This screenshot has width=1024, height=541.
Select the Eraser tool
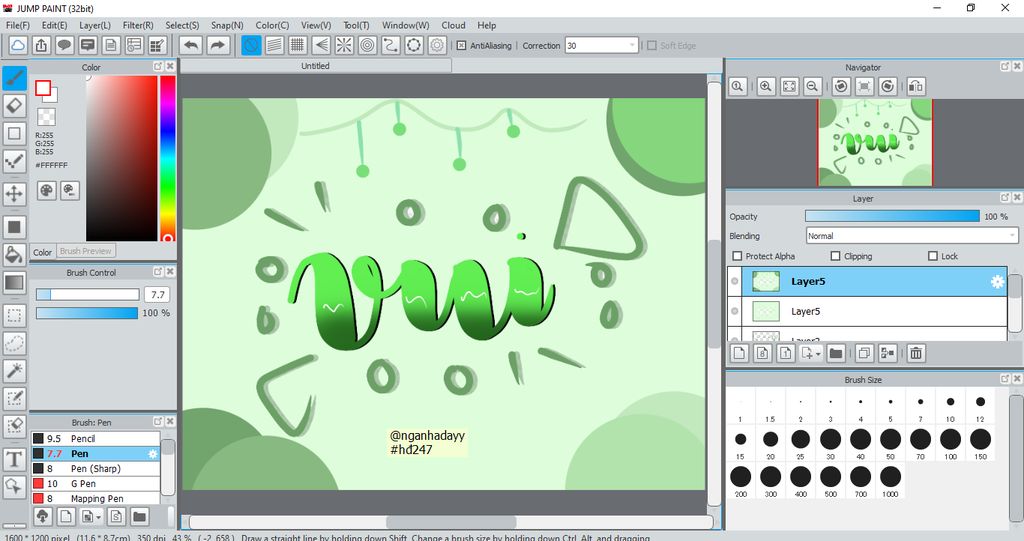pos(14,105)
